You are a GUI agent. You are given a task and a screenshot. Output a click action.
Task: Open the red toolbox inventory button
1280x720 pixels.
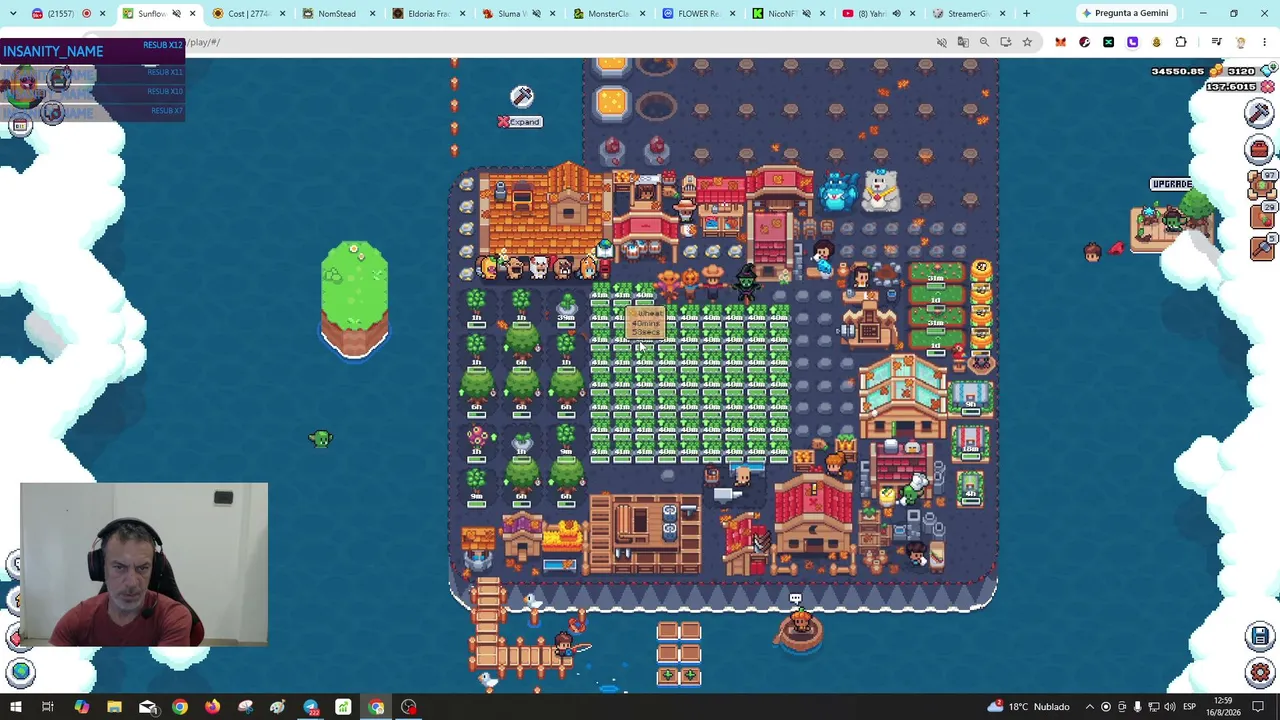click(1259, 150)
